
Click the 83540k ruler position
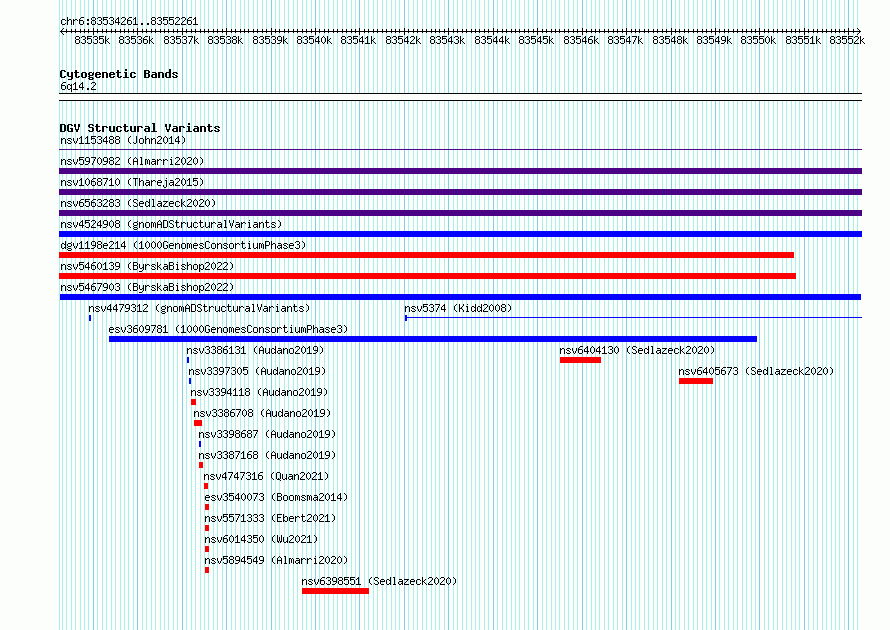pyautogui.click(x=314, y=40)
